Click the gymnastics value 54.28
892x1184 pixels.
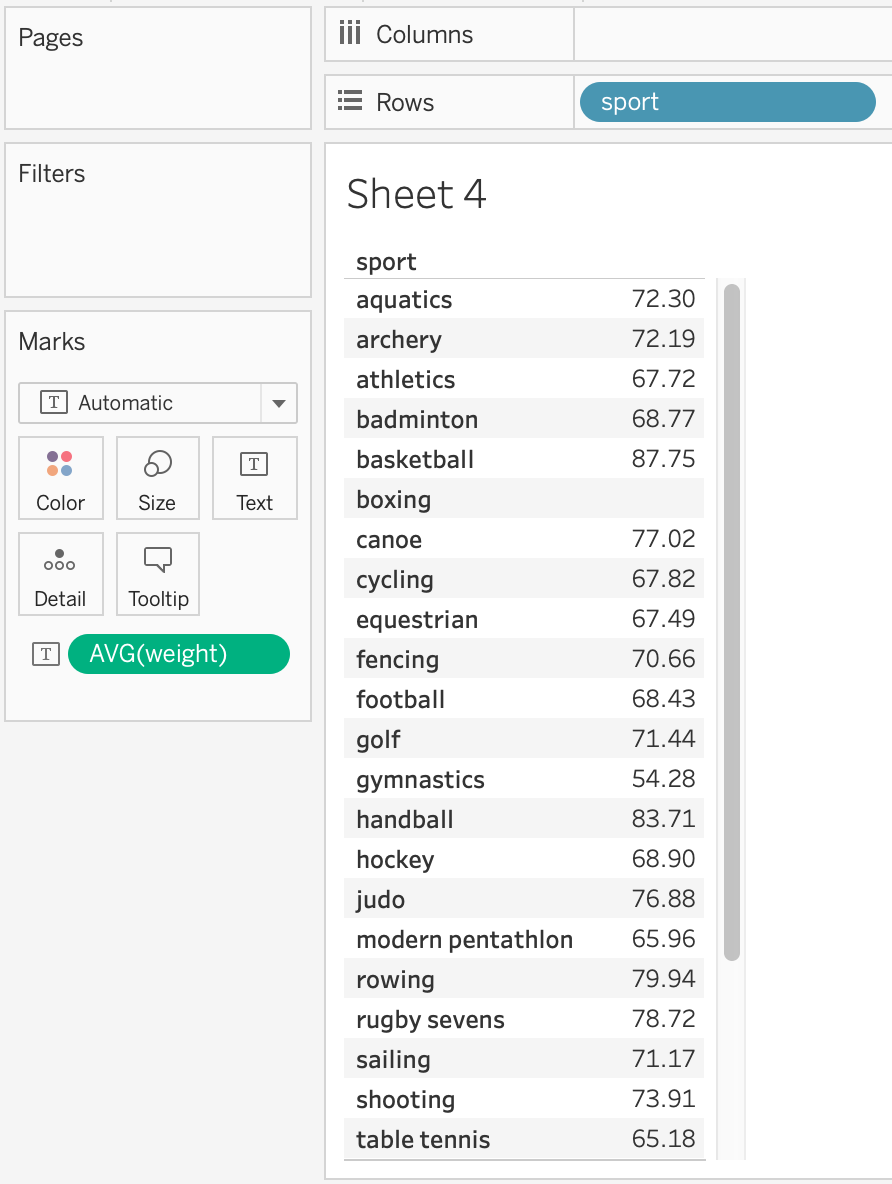(x=663, y=780)
